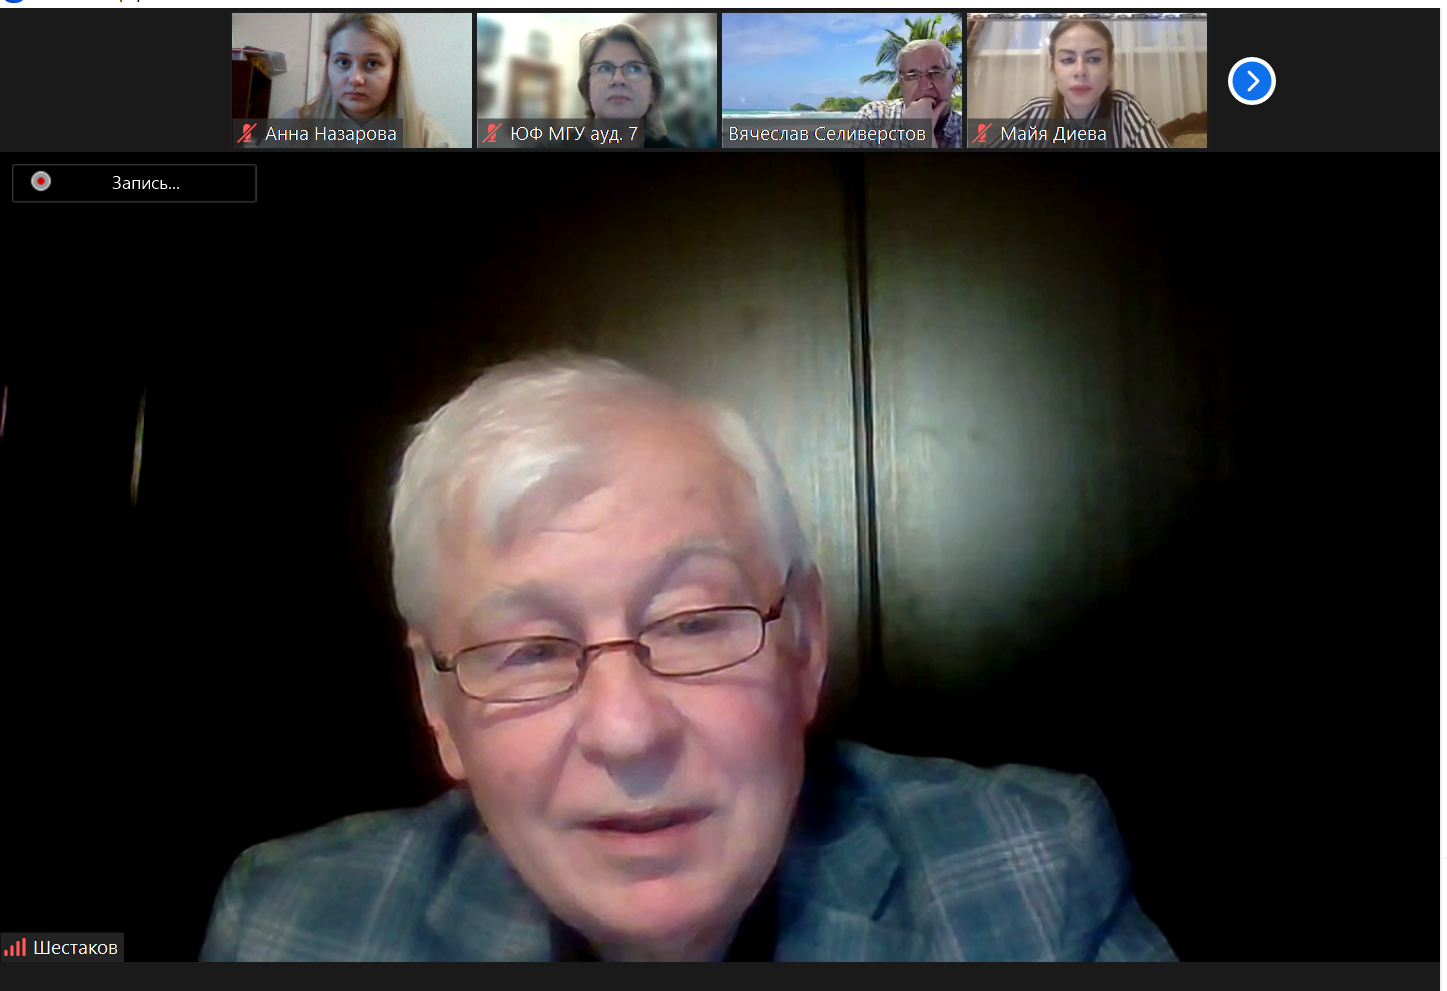1447x991 pixels.
Task: Click the Вячеслав Селиверстов name label
Action: tap(827, 134)
